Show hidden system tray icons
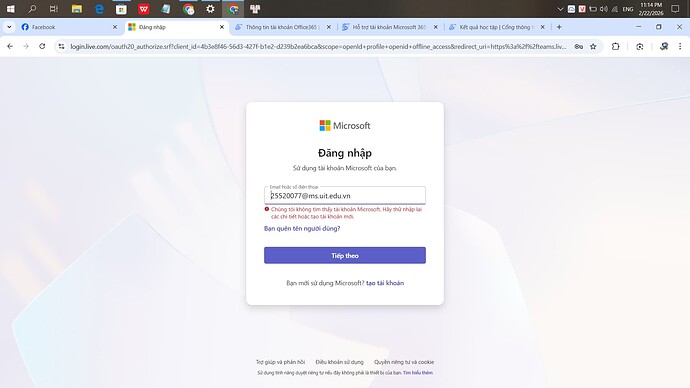690x388 pixels. click(x=560, y=9)
